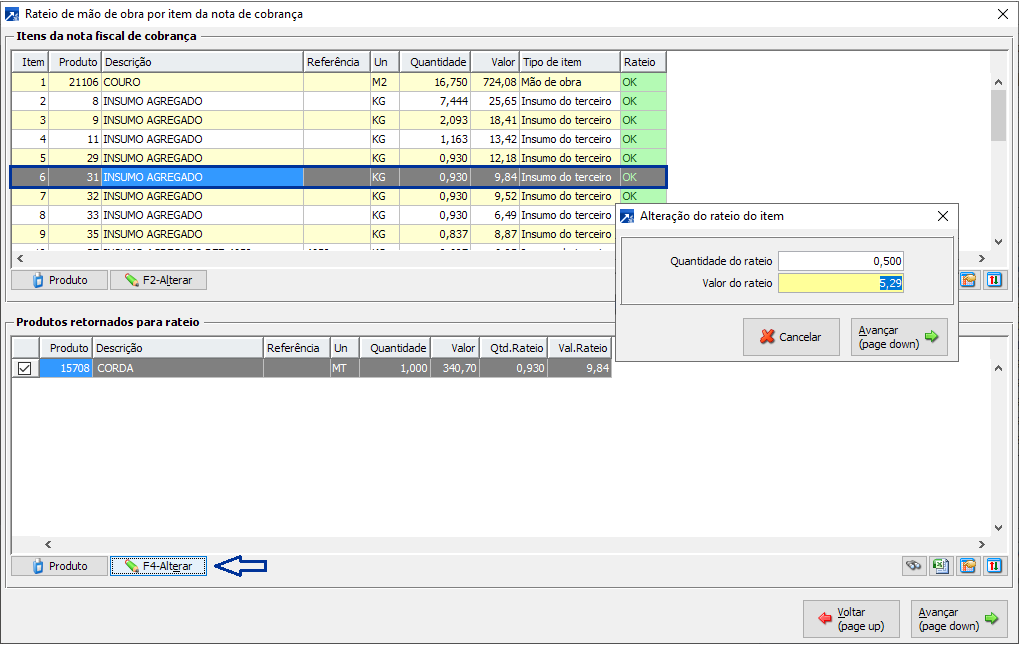Toggle checkbox on CORDA row
Screen dimensions: 1020x645
click(25, 369)
